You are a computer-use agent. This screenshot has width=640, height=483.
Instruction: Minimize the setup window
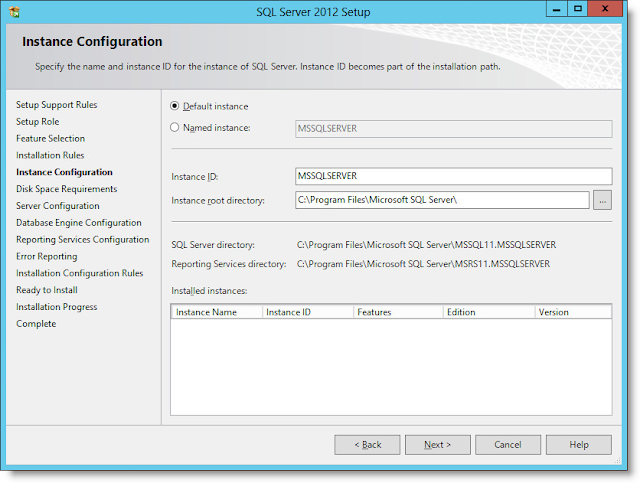pyautogui.click(x=557, y=9)
